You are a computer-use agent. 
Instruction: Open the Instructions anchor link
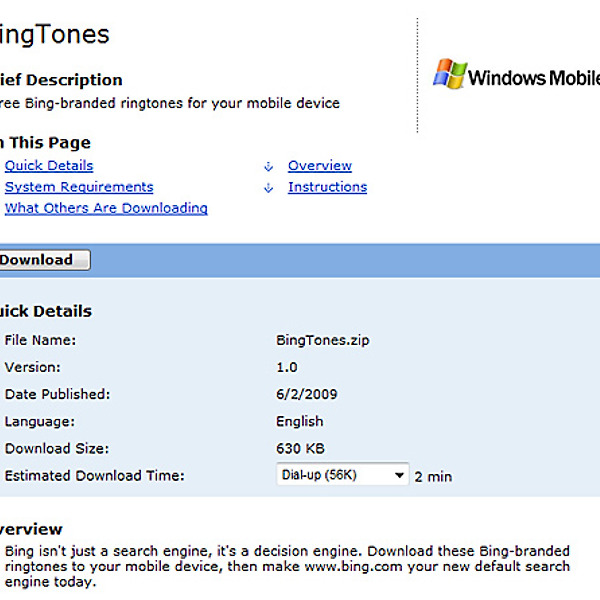(x=327, y=187)
